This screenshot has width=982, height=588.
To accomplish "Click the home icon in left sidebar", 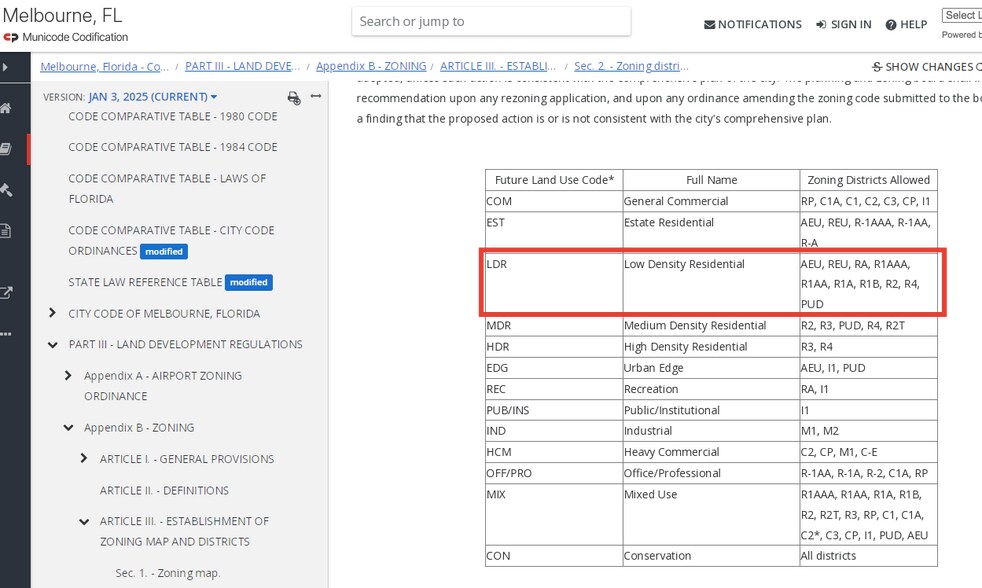I will (6, 108).
